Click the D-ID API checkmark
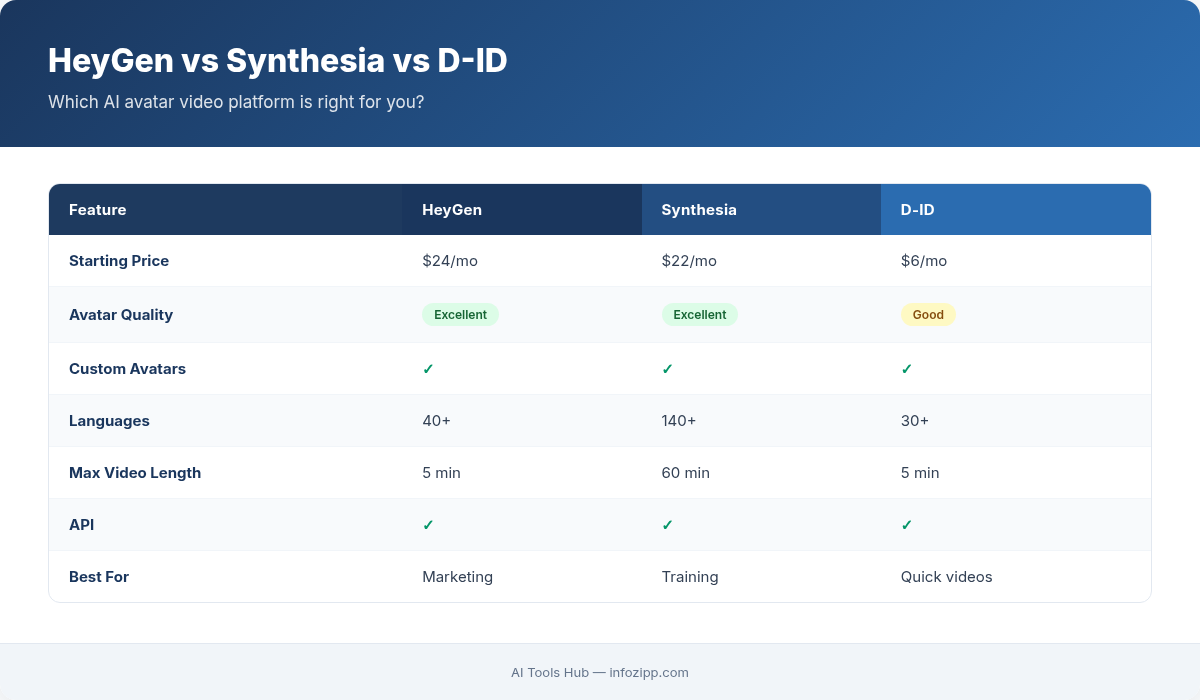This screenshot has height=700, width=1200. tap(907, 524)
